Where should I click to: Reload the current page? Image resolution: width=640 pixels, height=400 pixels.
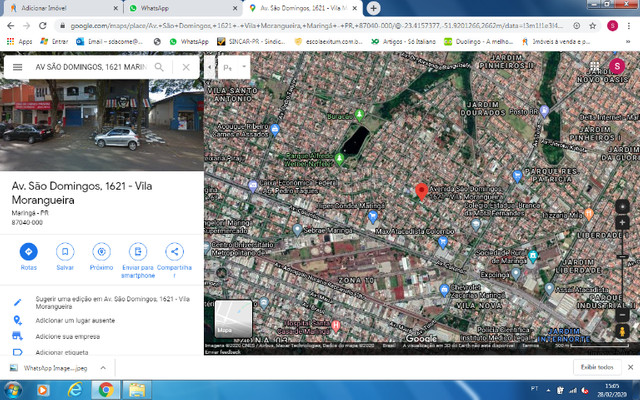(x=42, y=26)
